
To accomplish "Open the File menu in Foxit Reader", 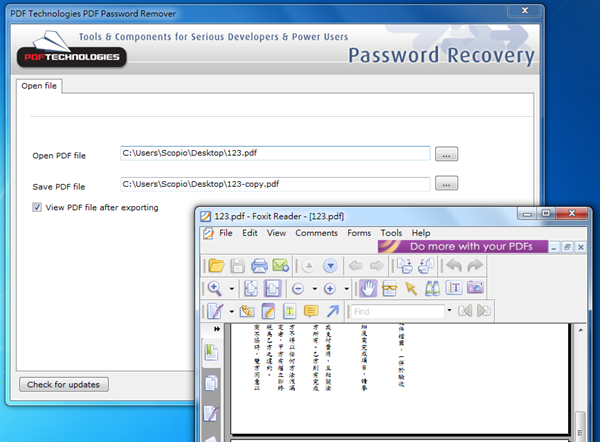I will pyautogui.click(x=226, y=233).
